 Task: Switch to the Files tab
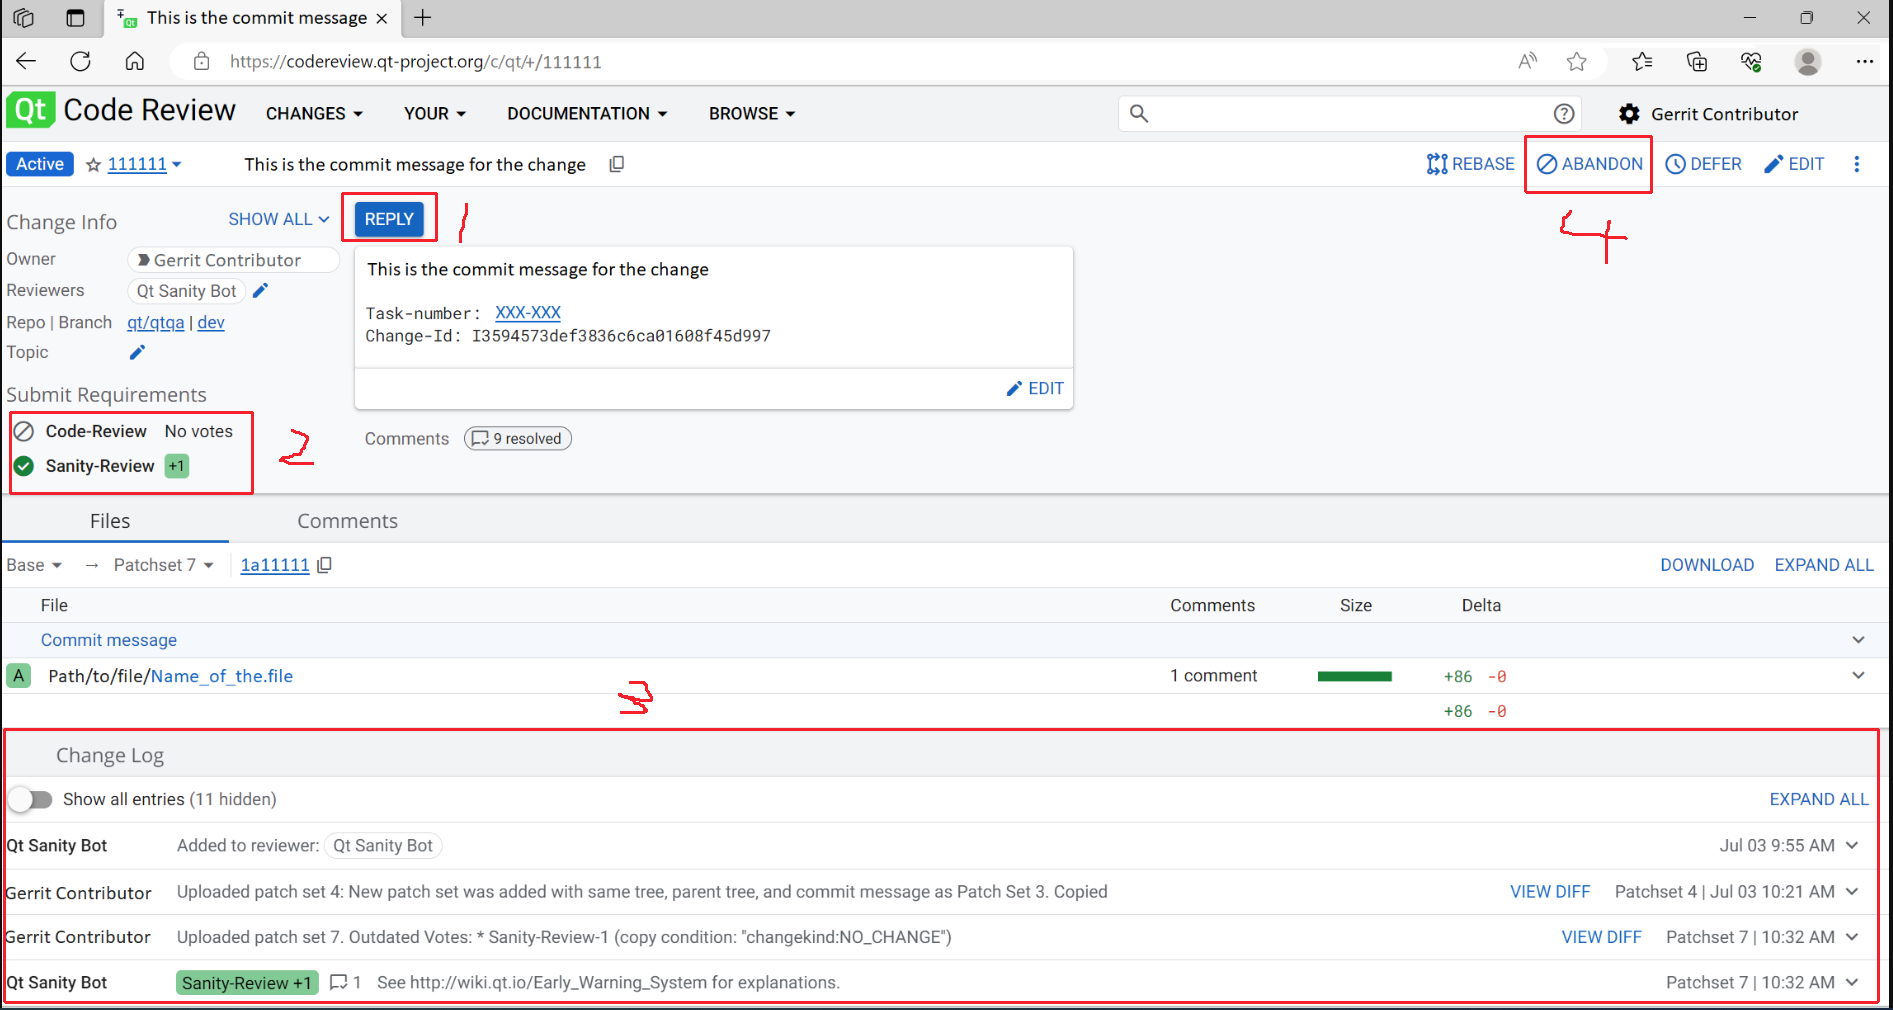110,521
